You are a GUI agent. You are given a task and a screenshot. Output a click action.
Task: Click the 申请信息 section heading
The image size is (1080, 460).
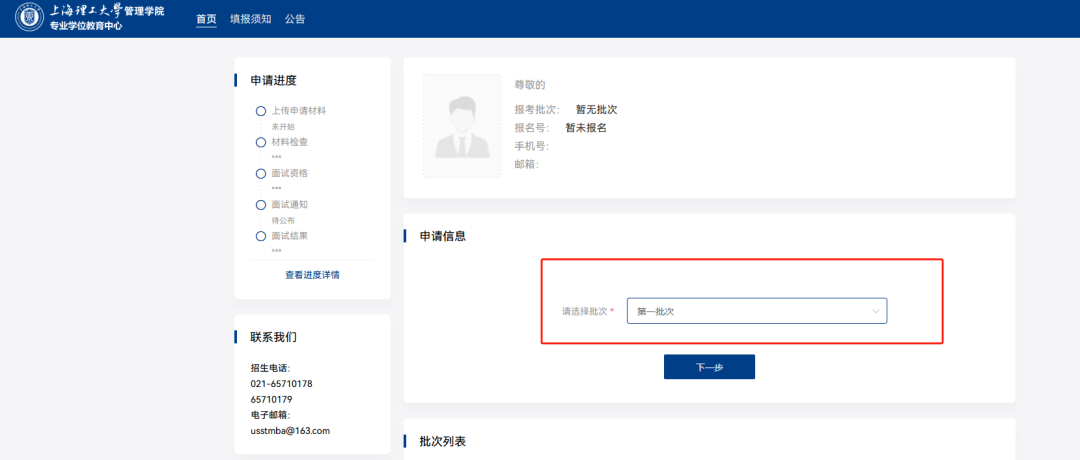(x=443, y=236)
